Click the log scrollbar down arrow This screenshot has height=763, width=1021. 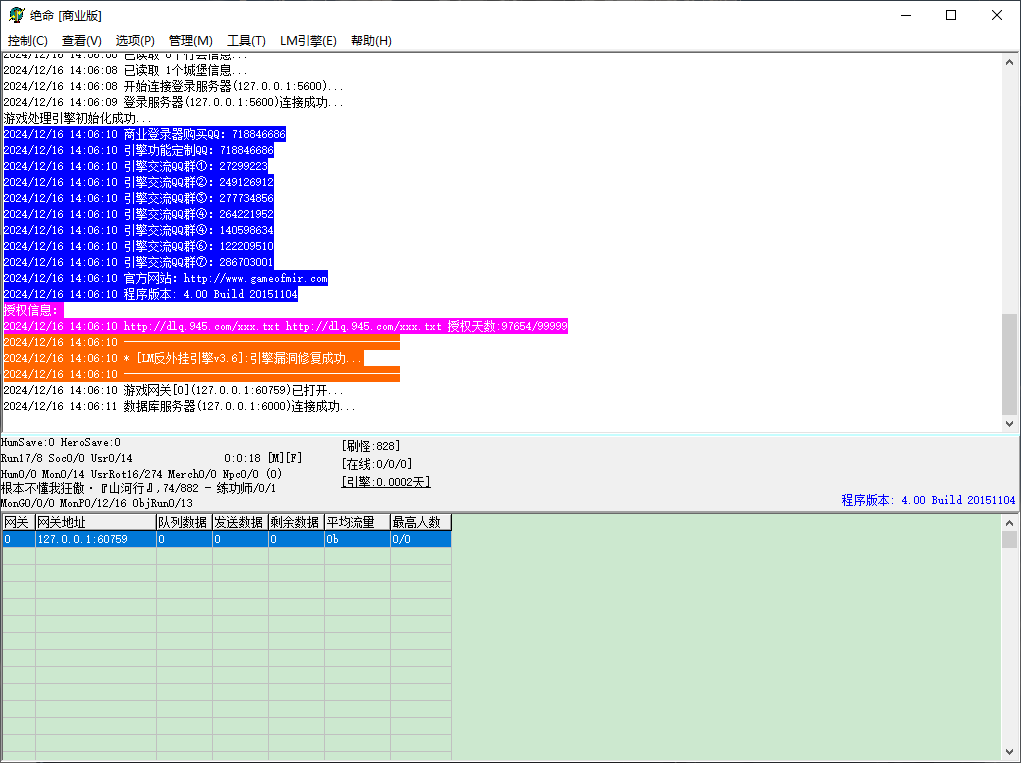pyautogui.click(x=1009, y=423)
